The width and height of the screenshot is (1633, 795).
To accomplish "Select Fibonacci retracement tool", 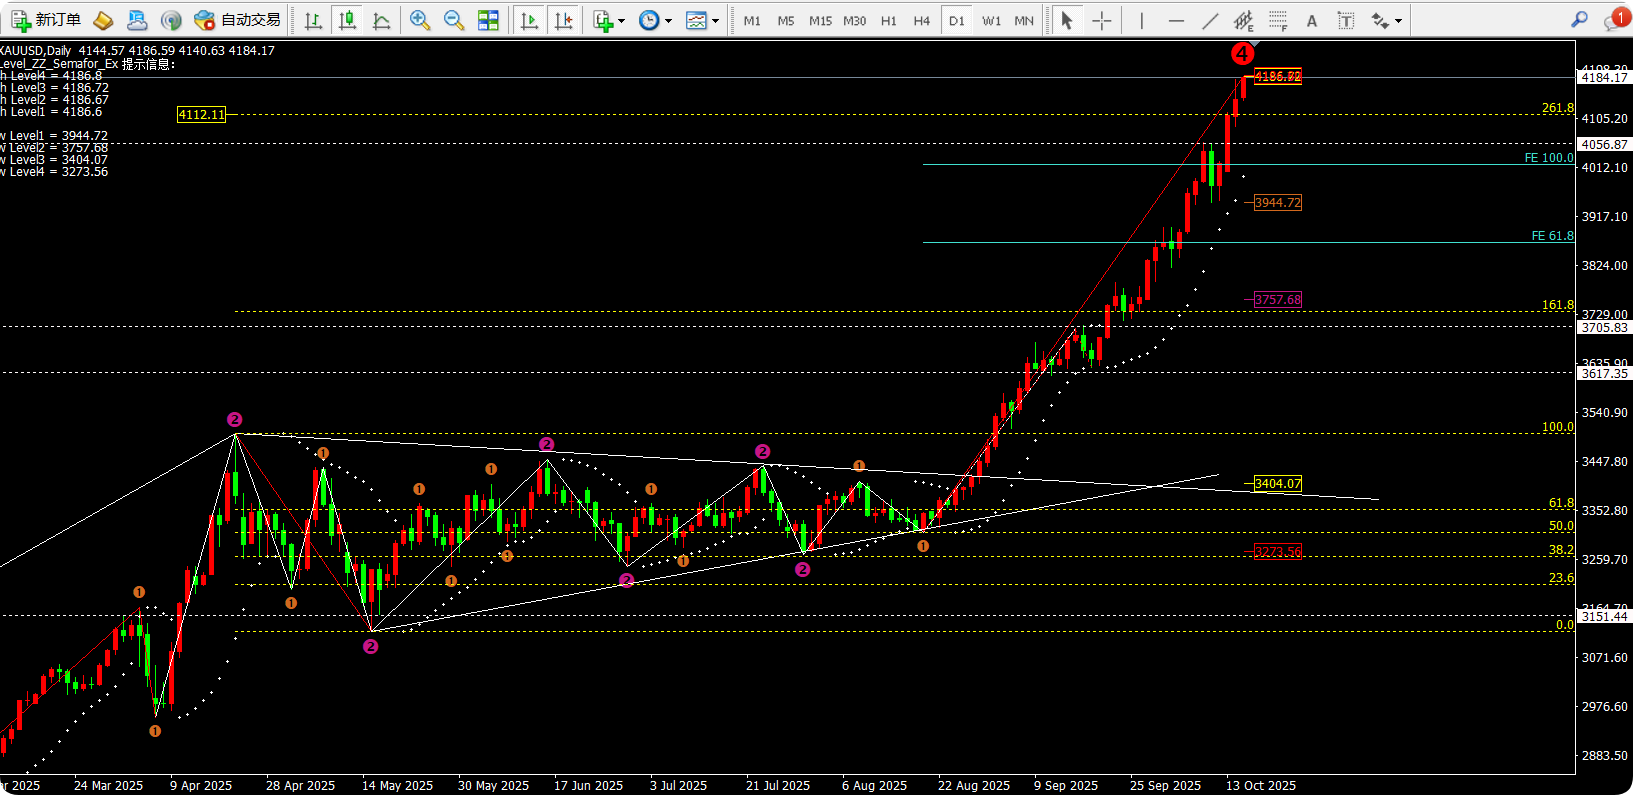I will point(1278,20).
